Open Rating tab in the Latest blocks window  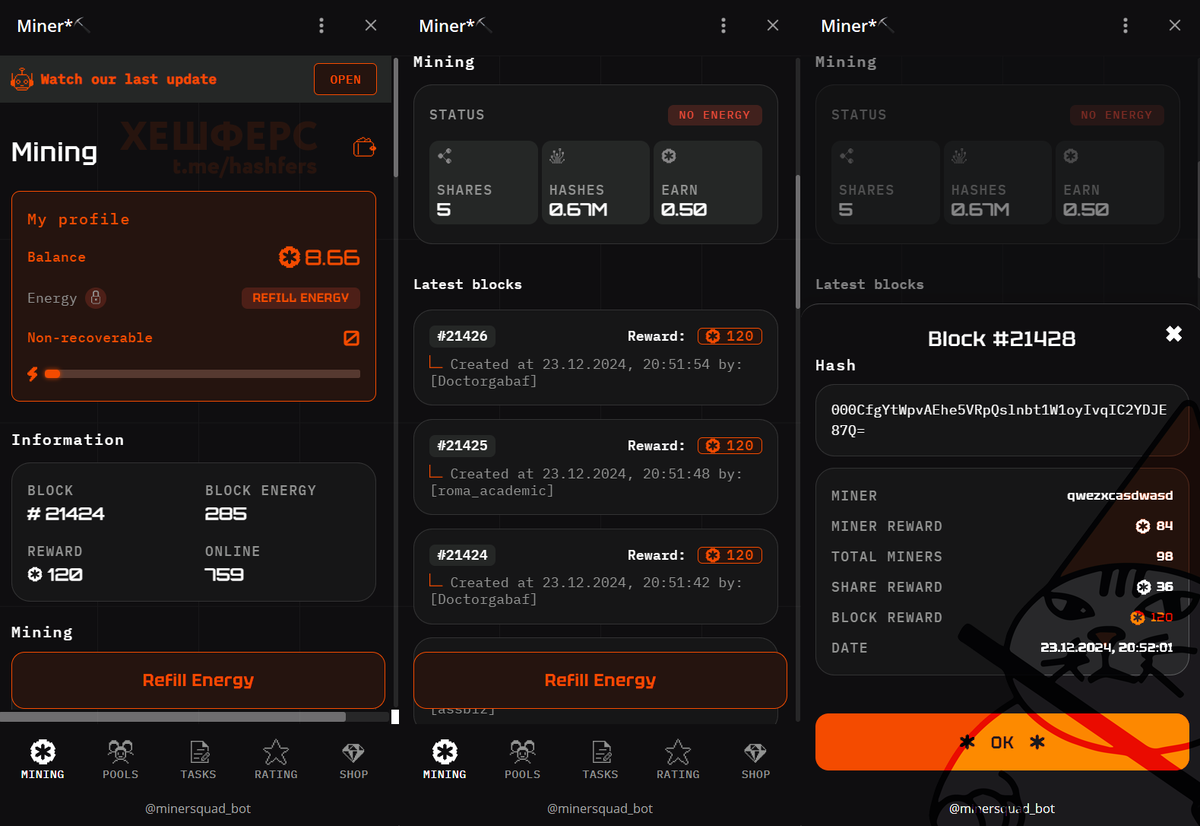tap(678, 760)
